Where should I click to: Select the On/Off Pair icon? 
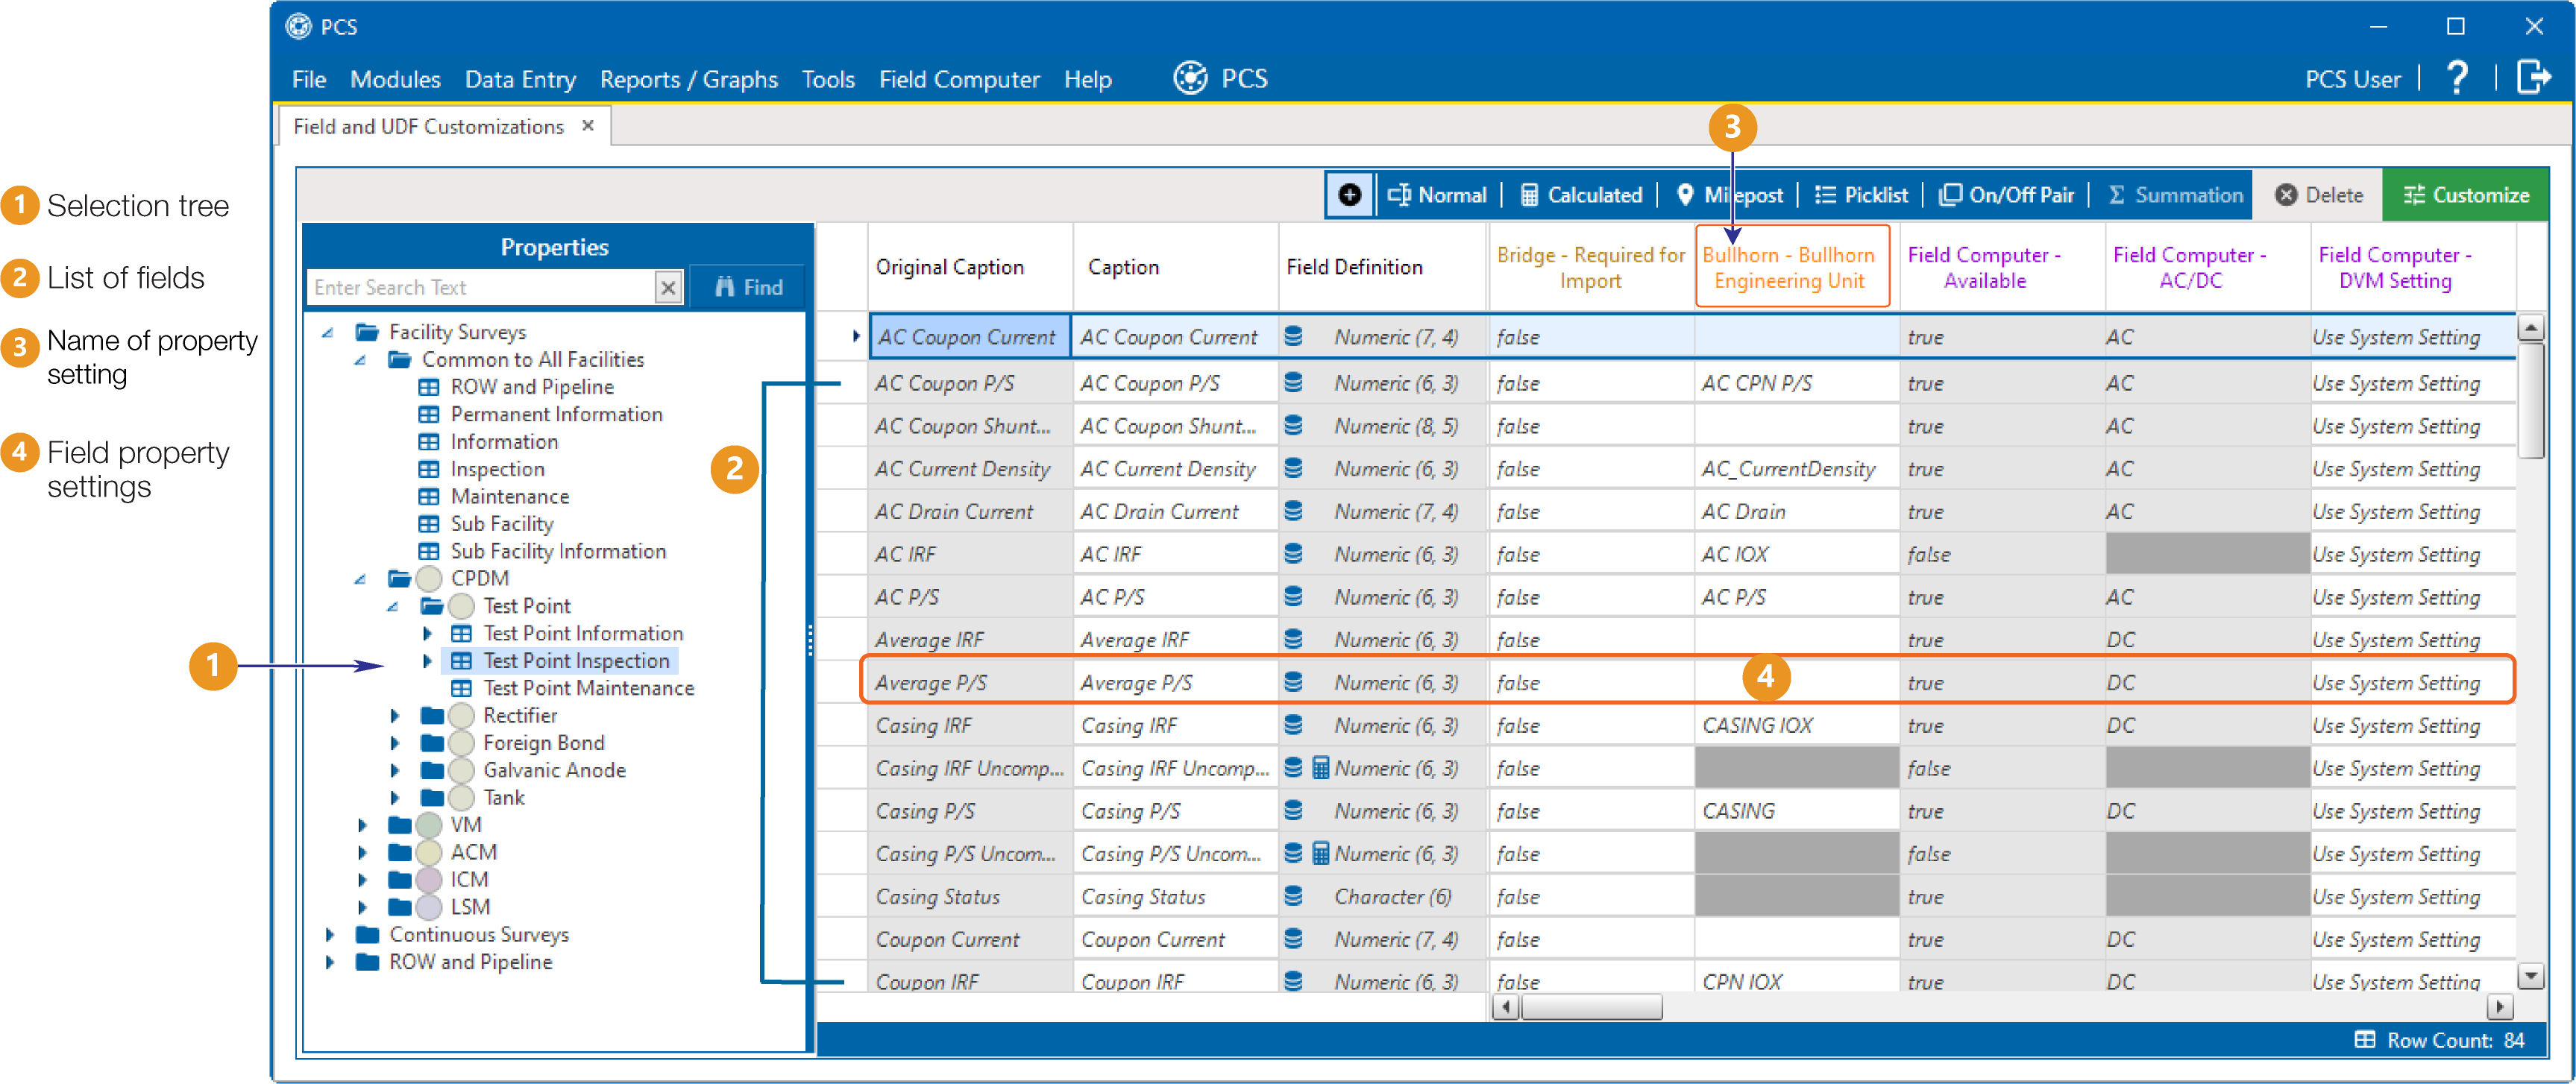(x=2006, y=194)
